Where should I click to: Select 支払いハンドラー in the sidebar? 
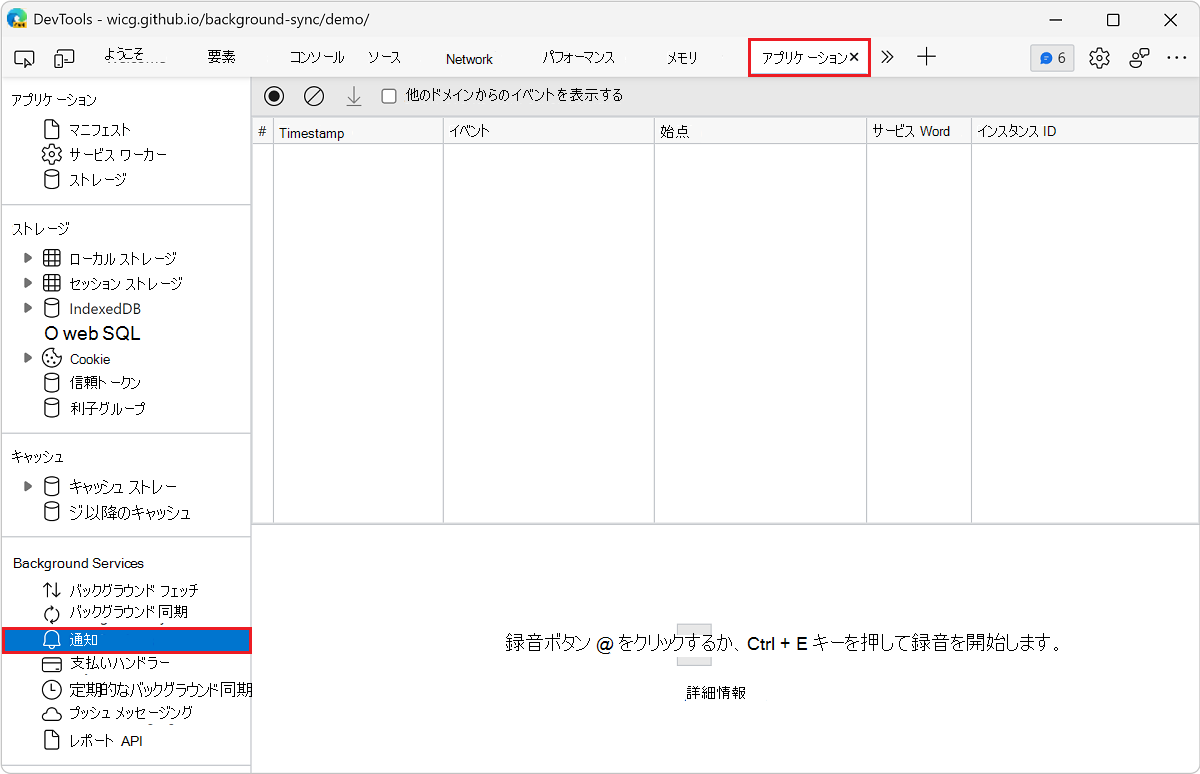pyautogui.click(x=120, y=663)
